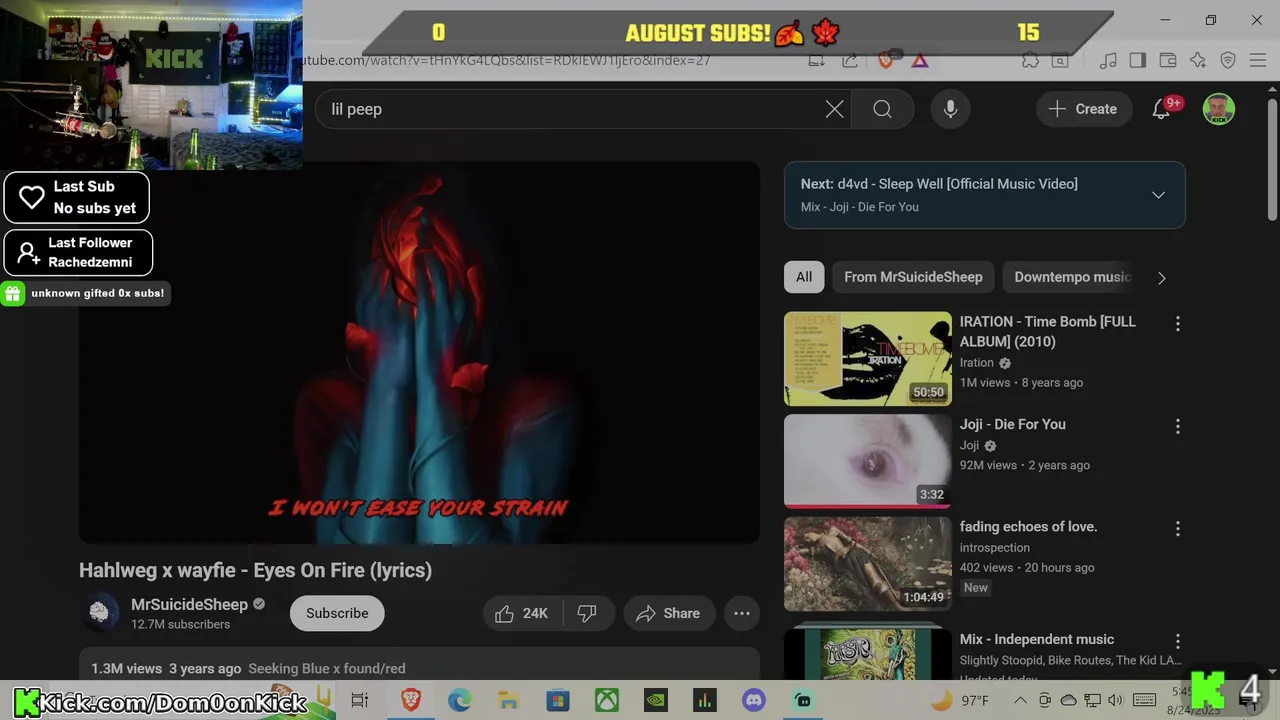
Task: Click the introspection channel name
Action: point(994,547)
